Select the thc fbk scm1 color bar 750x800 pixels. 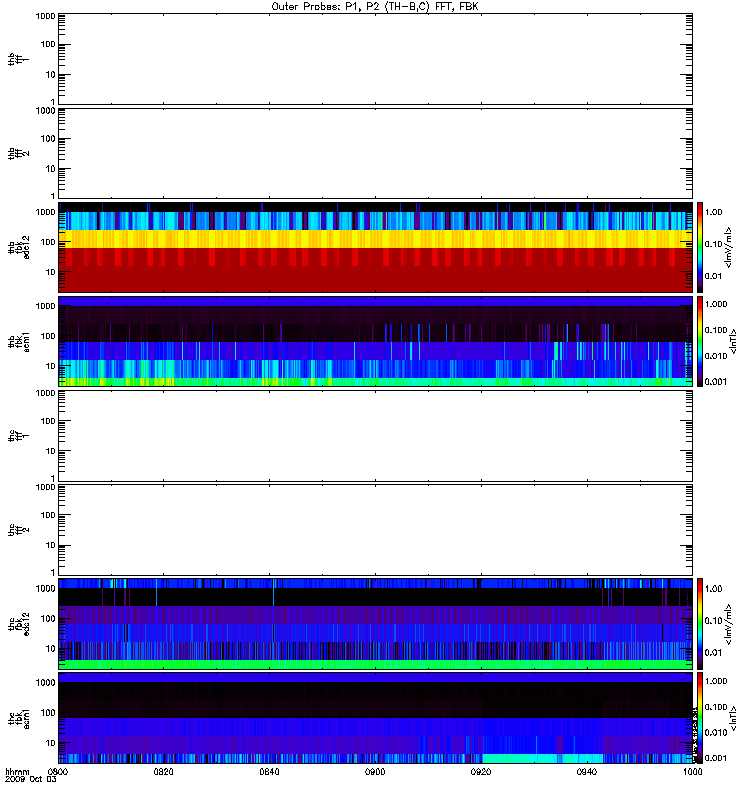[700, 717]
